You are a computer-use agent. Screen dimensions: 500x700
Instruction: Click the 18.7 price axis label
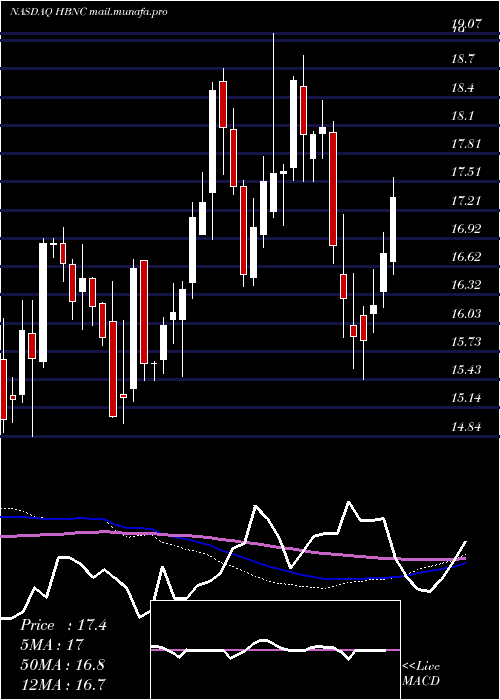[463, 59]
